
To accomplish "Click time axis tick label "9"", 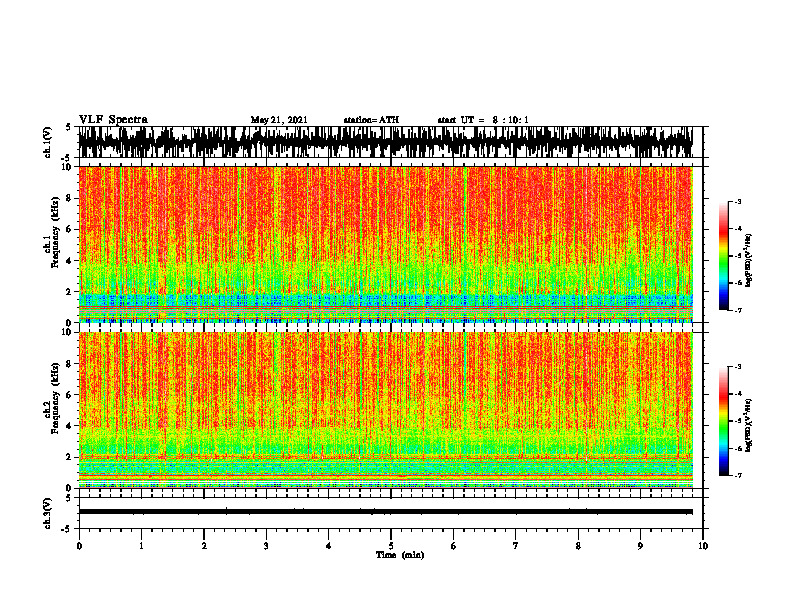I will click(640, 546).
